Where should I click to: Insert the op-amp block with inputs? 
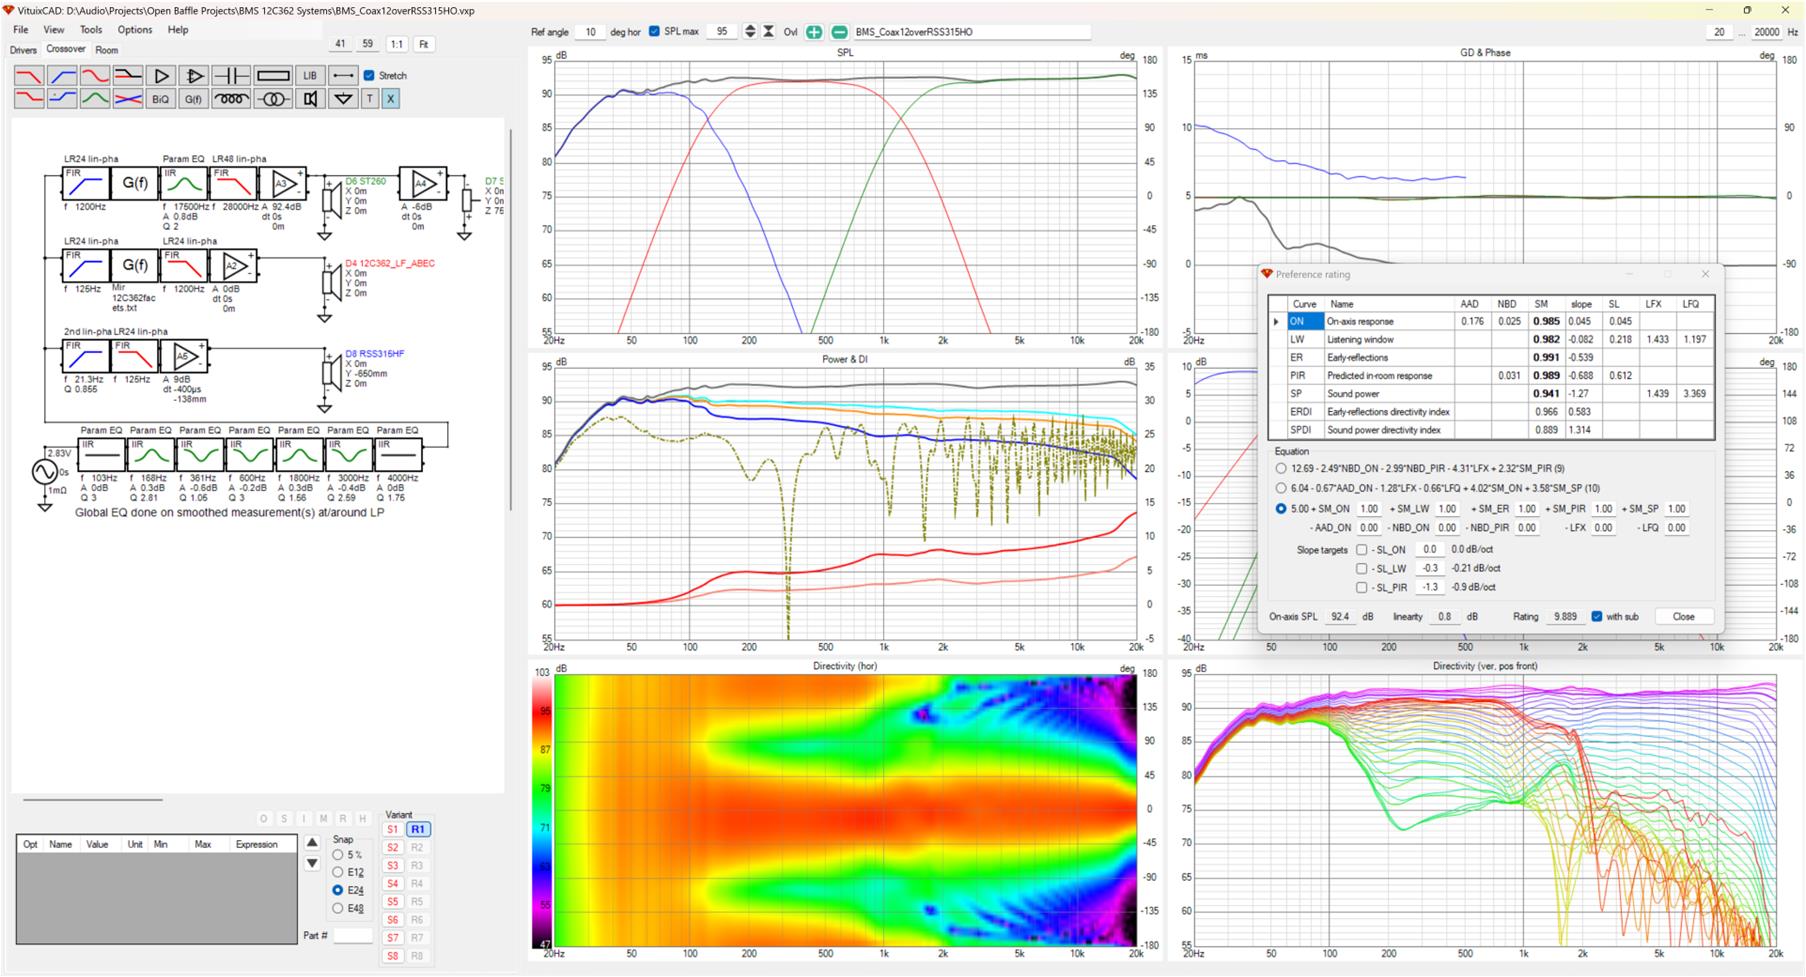click(x=194, y=76)
